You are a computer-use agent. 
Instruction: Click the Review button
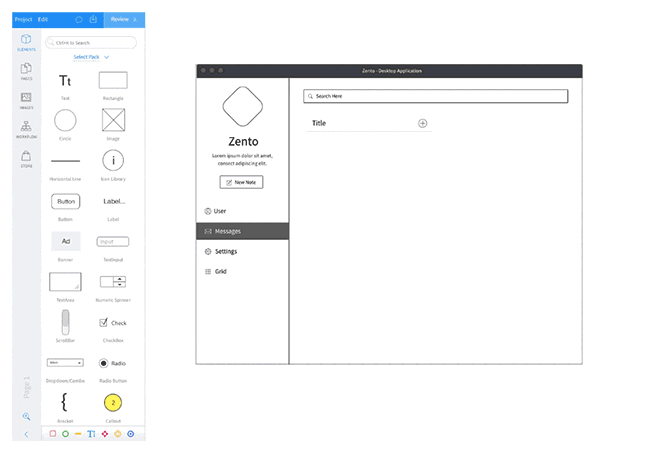pyautogui.click(x=122, y=19)
